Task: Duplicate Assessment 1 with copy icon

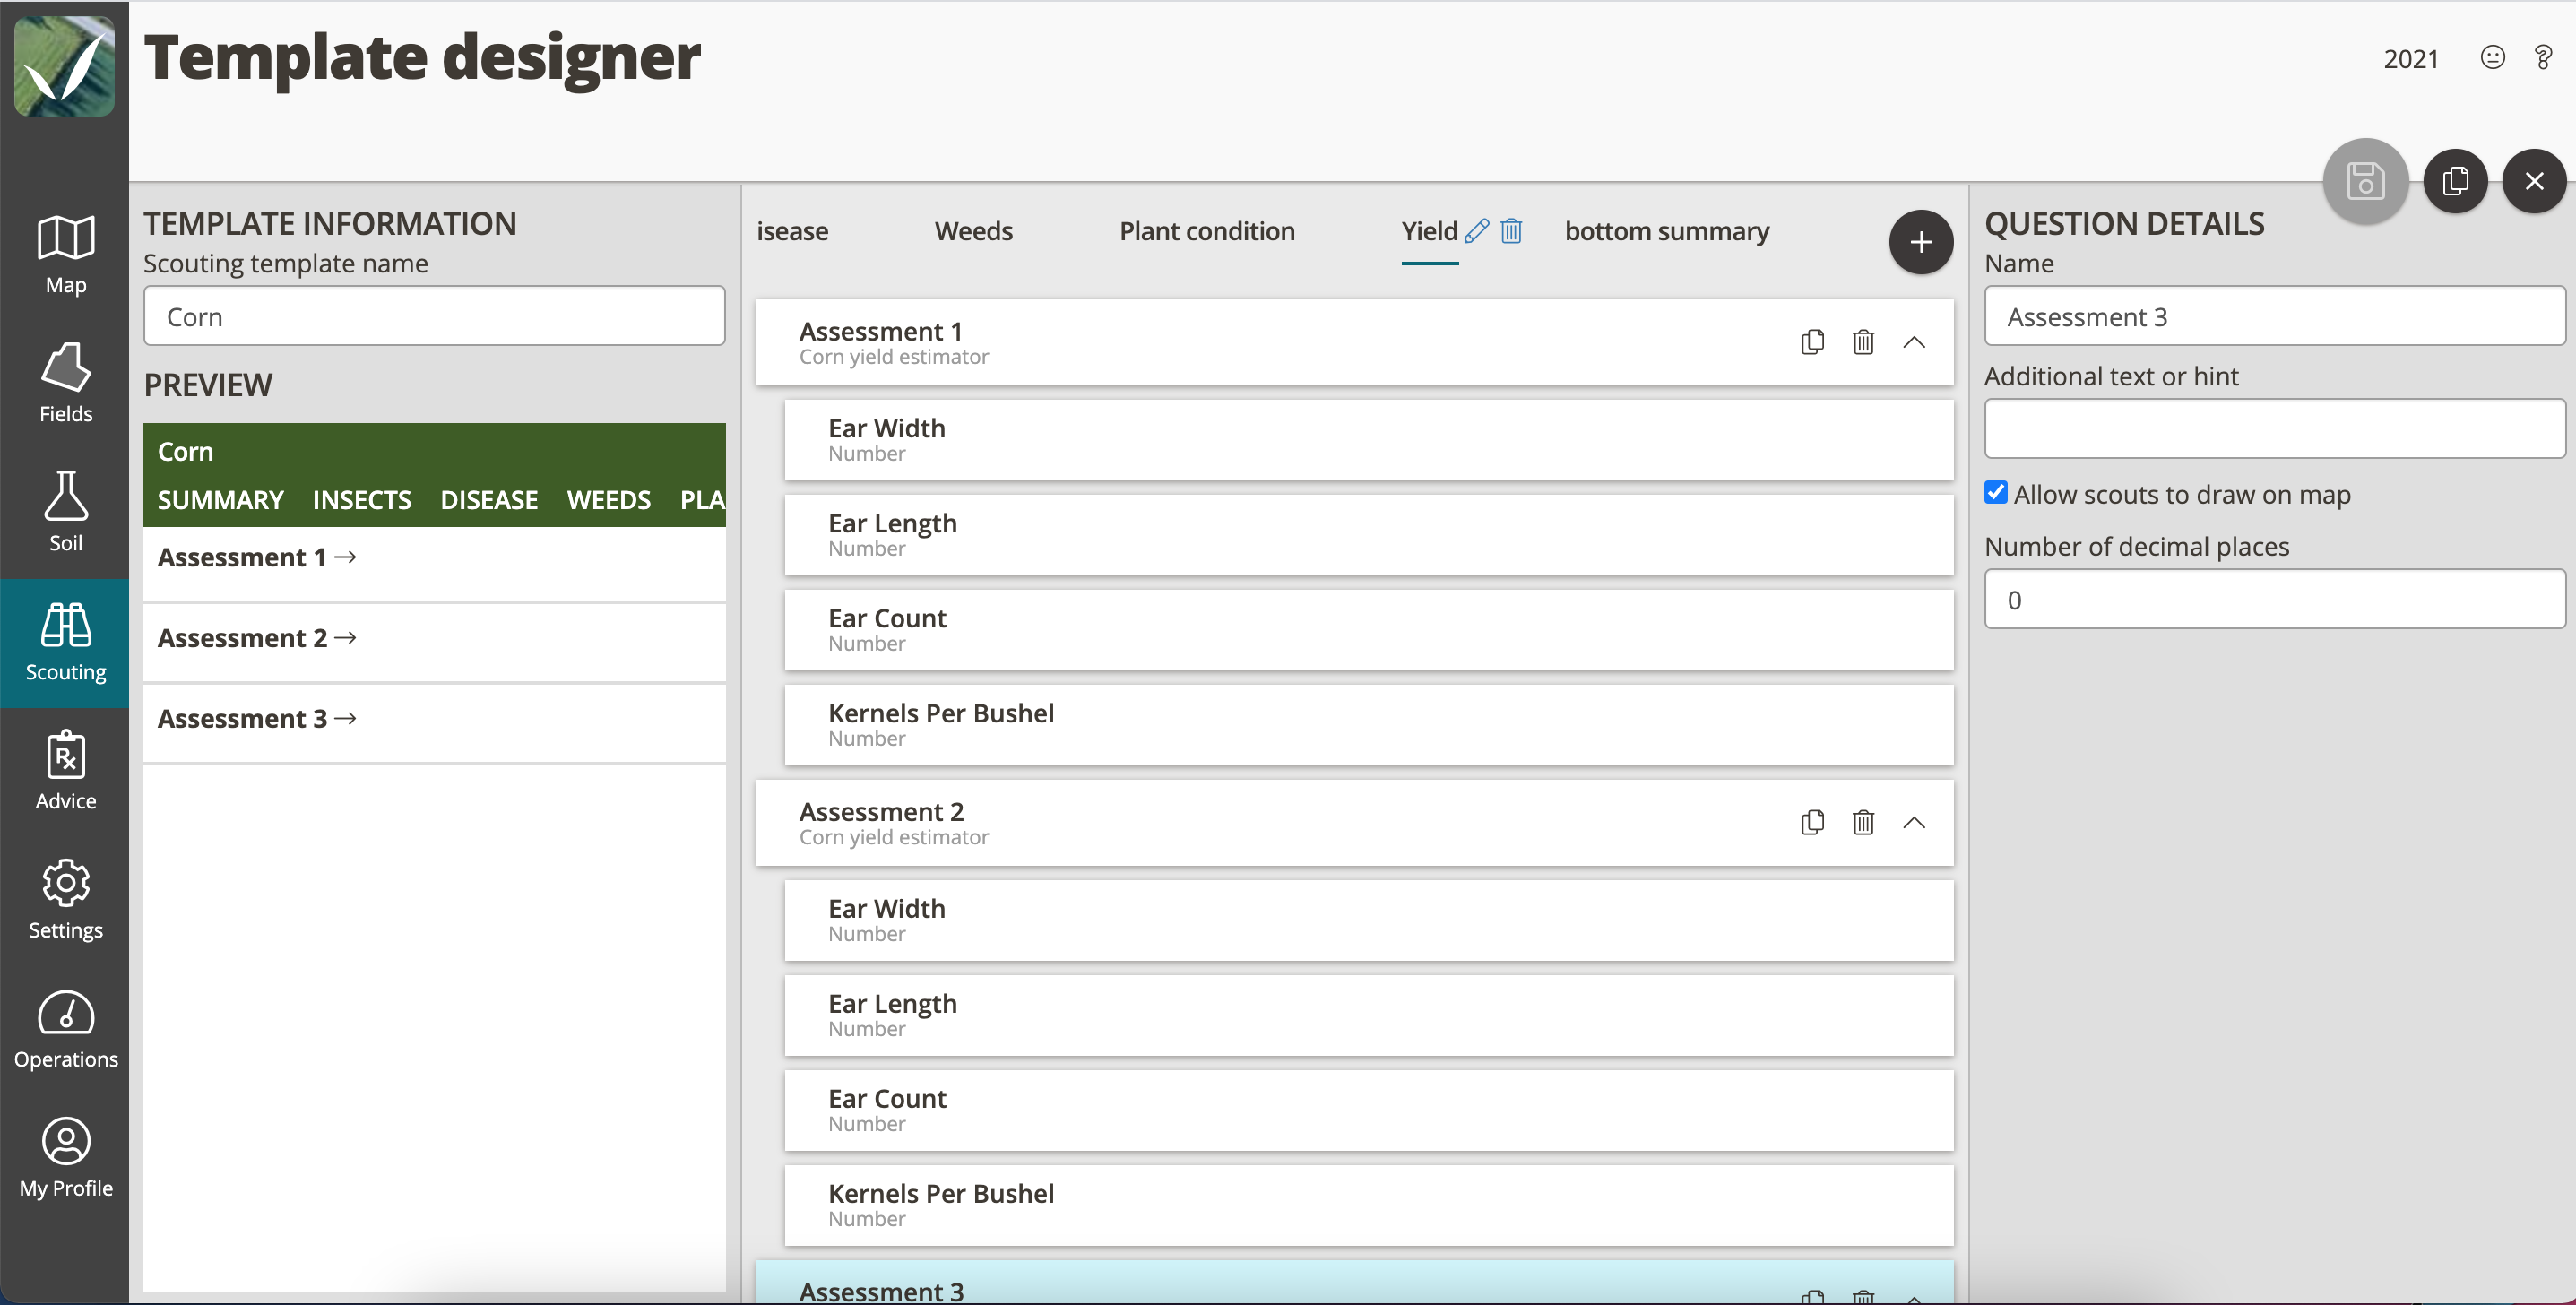Action: click(1812, 342)
